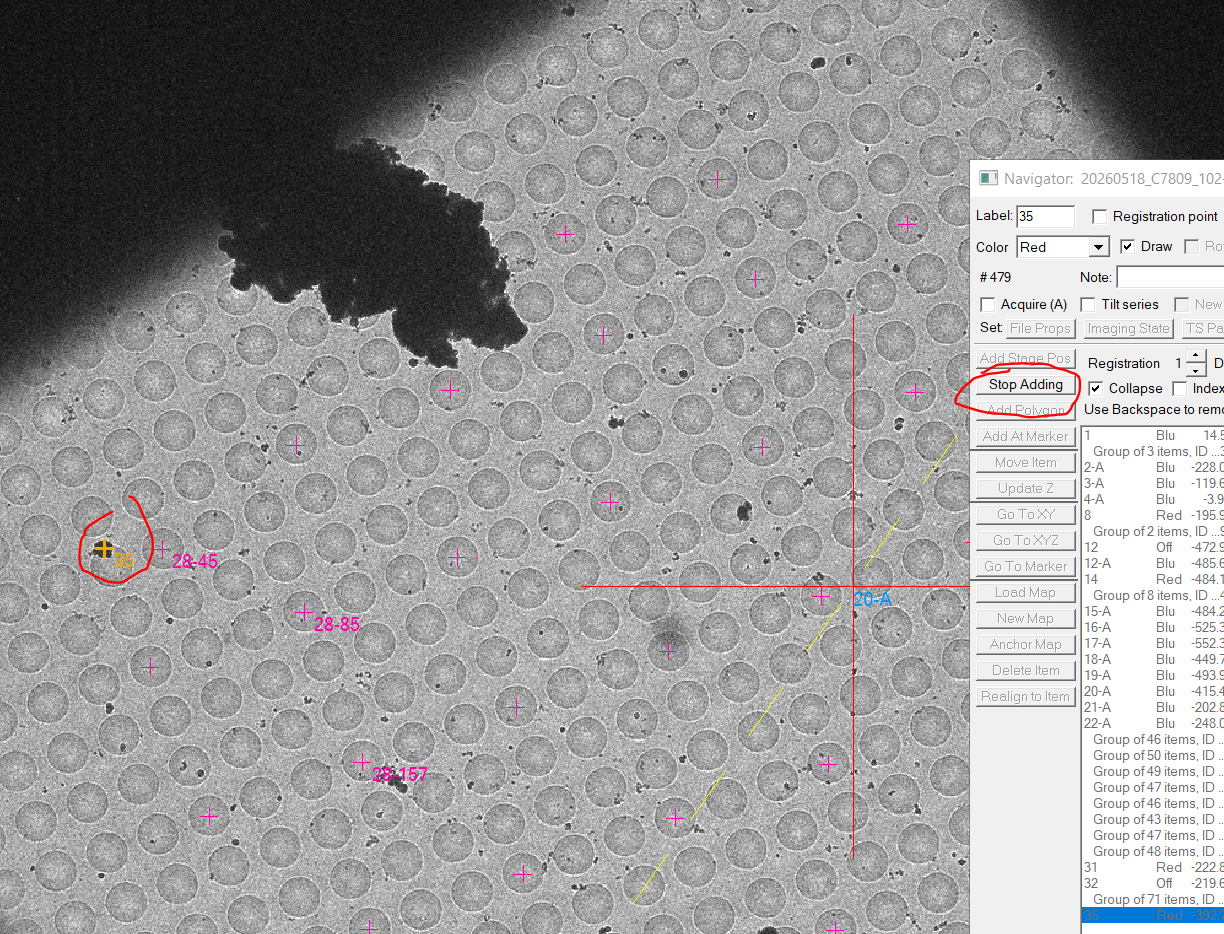Enable the Acquire (A) checkbox

pyautogui.click(x=988, y=304)
